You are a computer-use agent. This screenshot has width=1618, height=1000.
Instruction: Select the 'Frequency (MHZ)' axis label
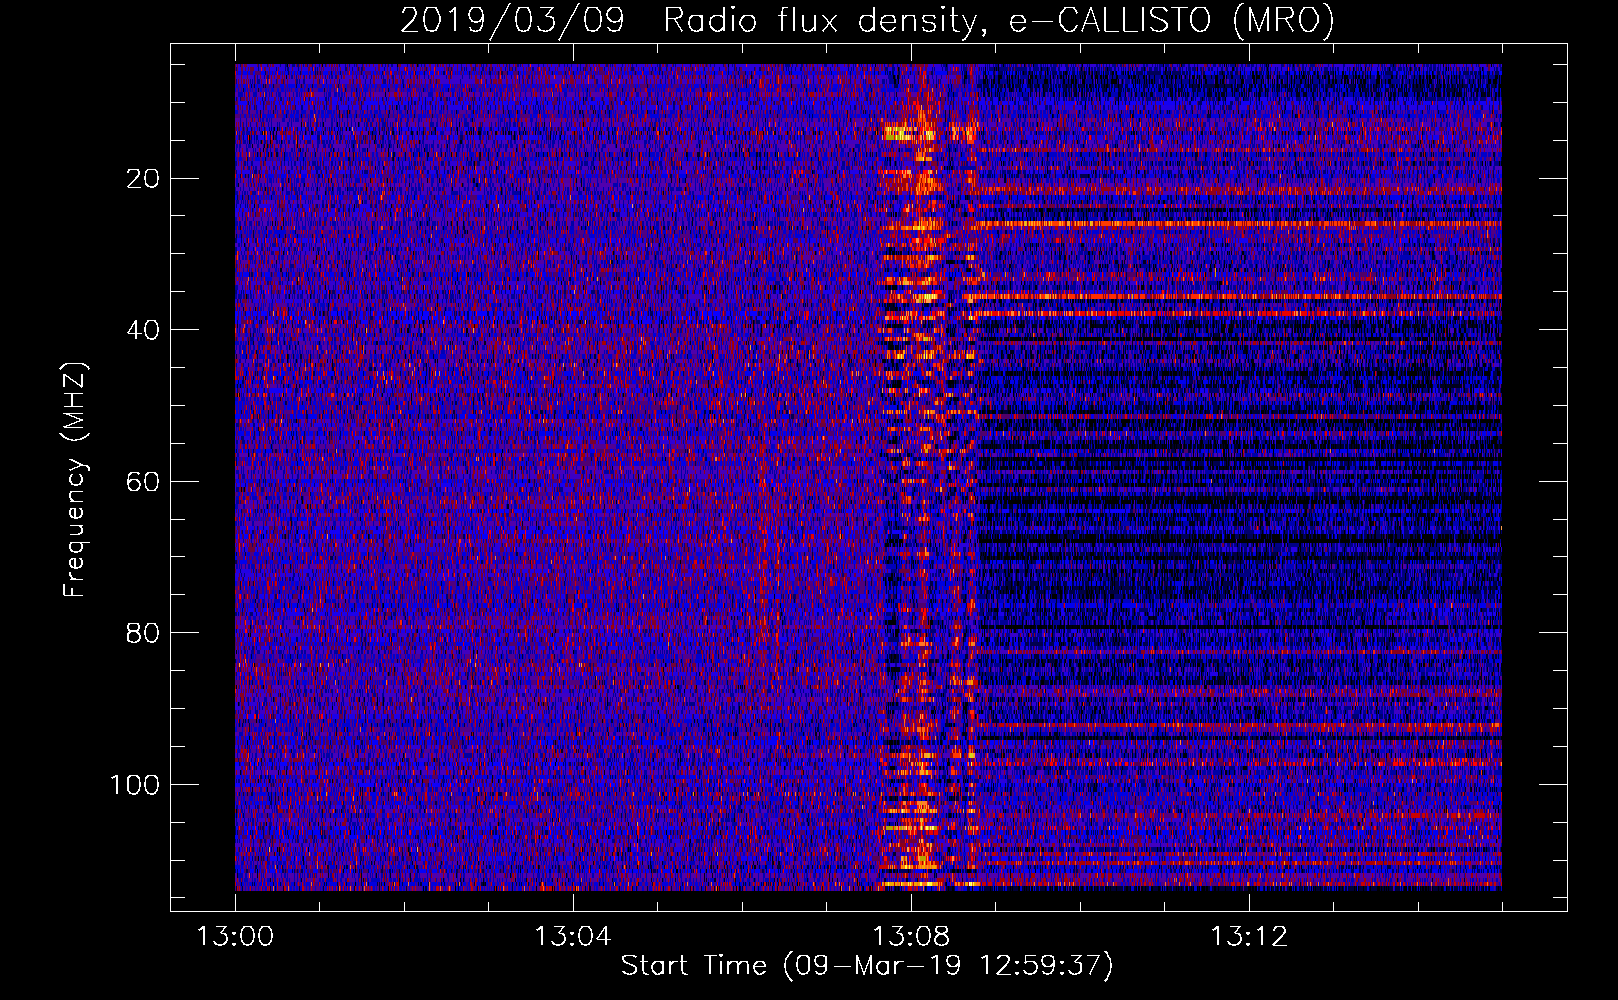(75, 479)
